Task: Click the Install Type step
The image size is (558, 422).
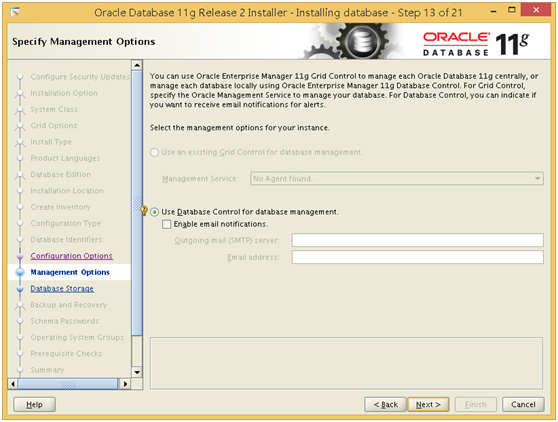Action: point(51,142)
